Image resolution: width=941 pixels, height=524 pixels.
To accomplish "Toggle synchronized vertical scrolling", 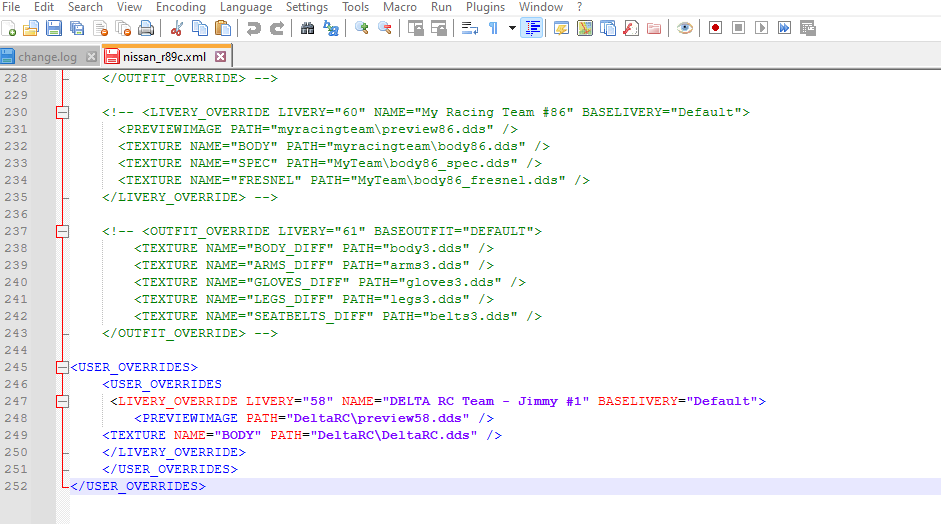I will 416,28.
